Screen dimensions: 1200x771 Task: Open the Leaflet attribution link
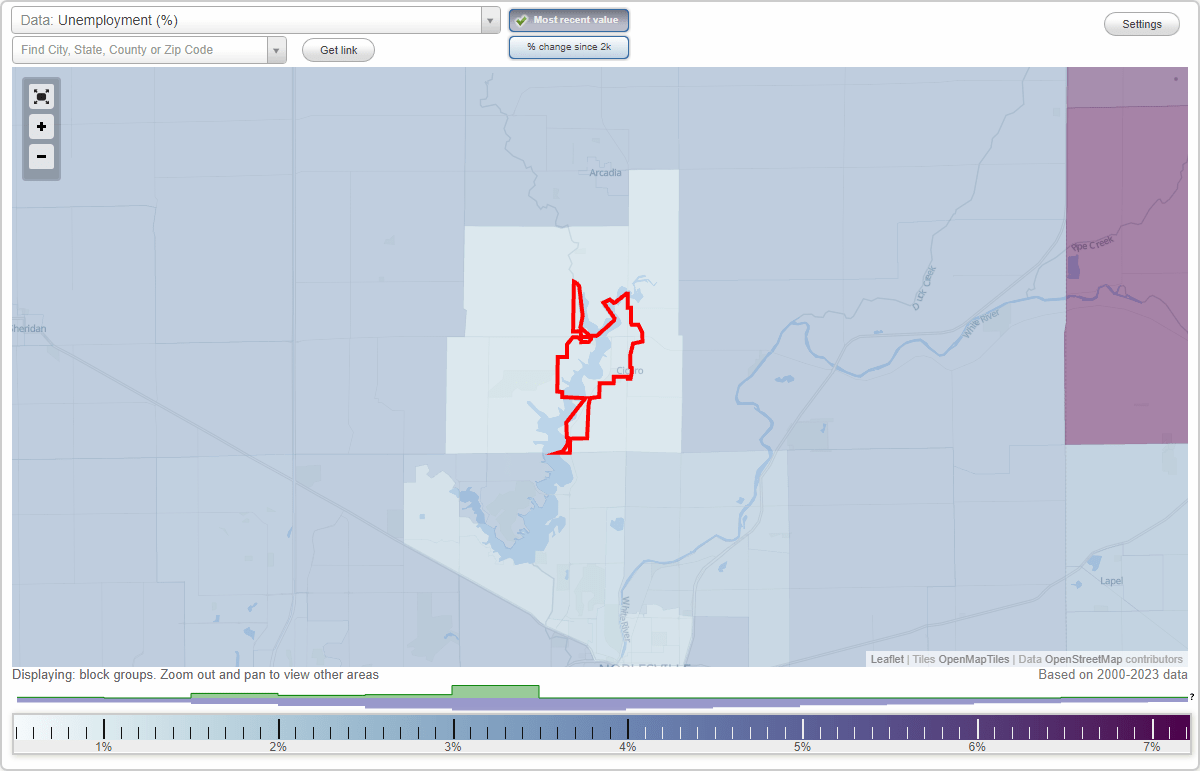[x=887, y=659]
